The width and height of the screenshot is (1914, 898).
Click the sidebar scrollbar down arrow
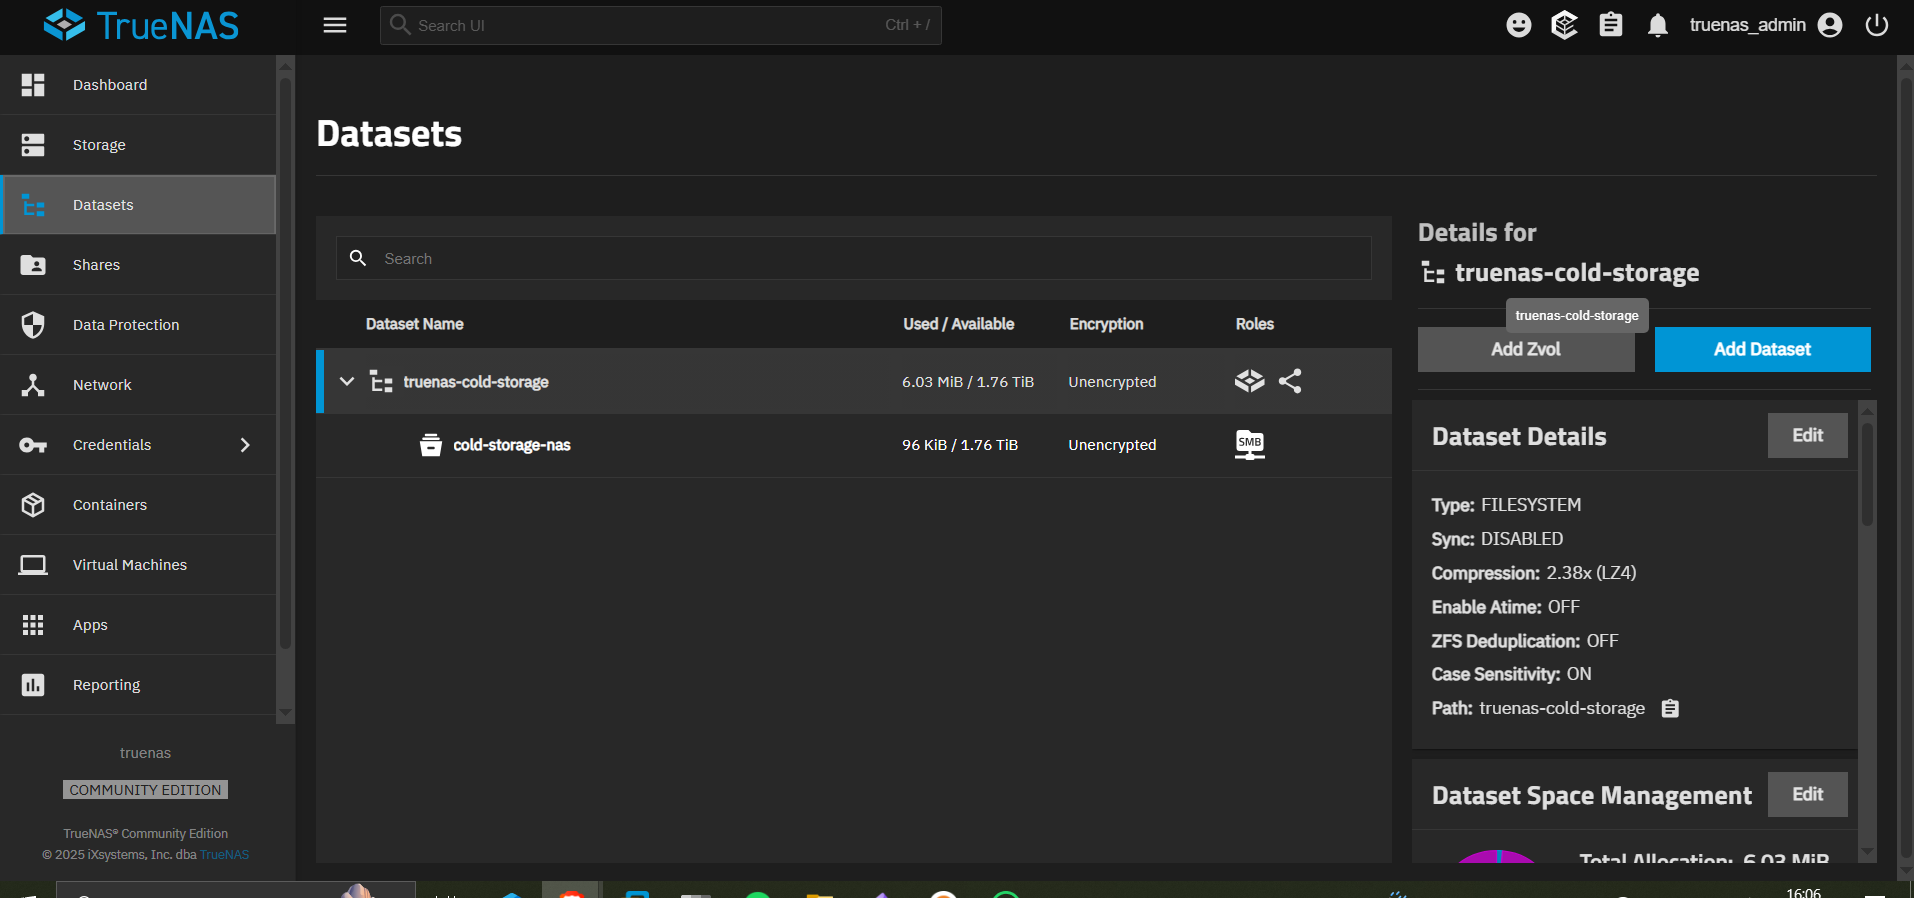pos(285,714)
